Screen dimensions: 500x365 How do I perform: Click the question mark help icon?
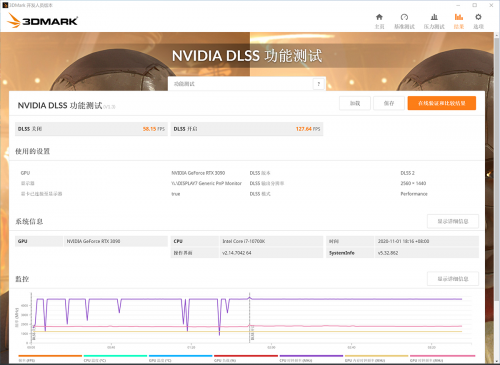click(319, 84)
